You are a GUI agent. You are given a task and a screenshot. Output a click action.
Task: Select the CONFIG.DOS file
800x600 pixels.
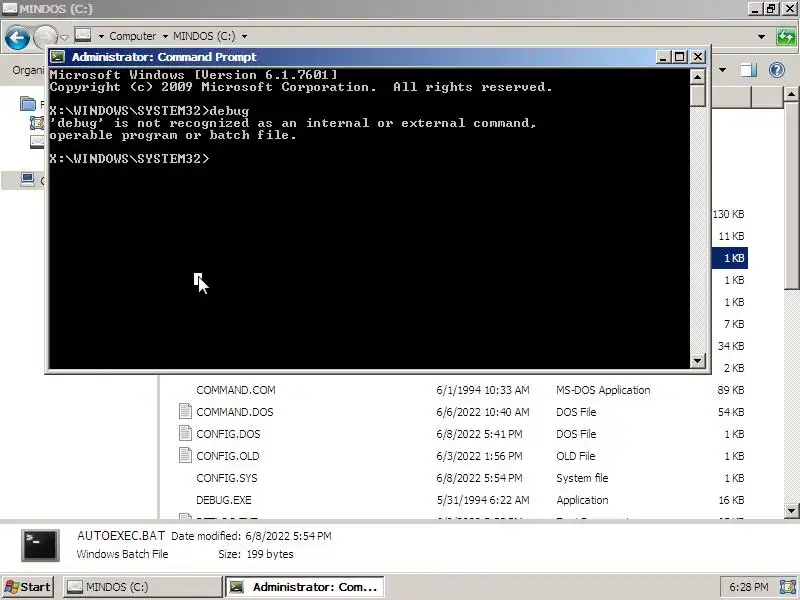[x=228, y=434]
